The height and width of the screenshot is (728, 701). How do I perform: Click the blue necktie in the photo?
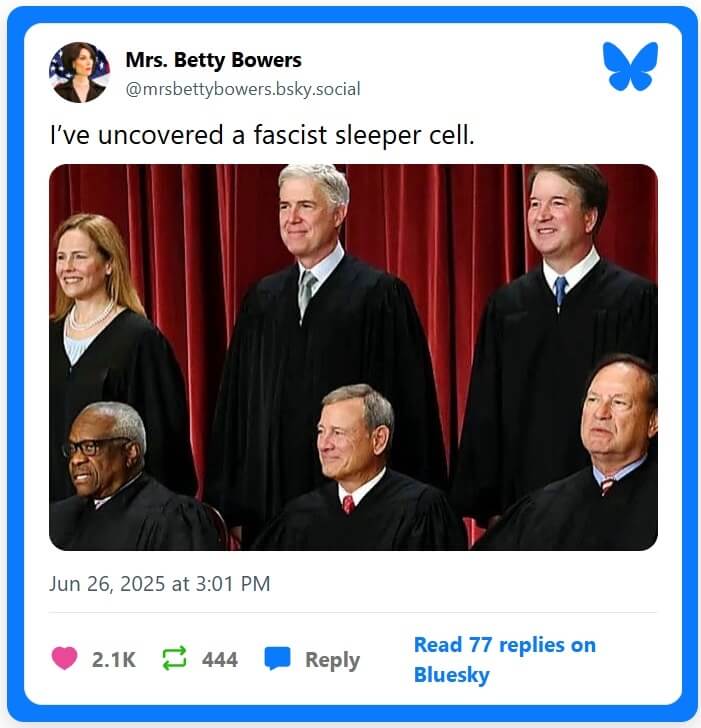(560, 291)
